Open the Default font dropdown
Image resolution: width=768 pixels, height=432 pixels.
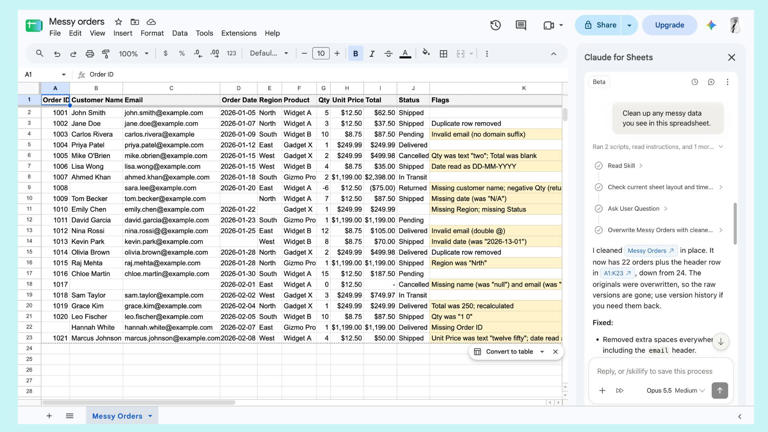click(269, 53)
